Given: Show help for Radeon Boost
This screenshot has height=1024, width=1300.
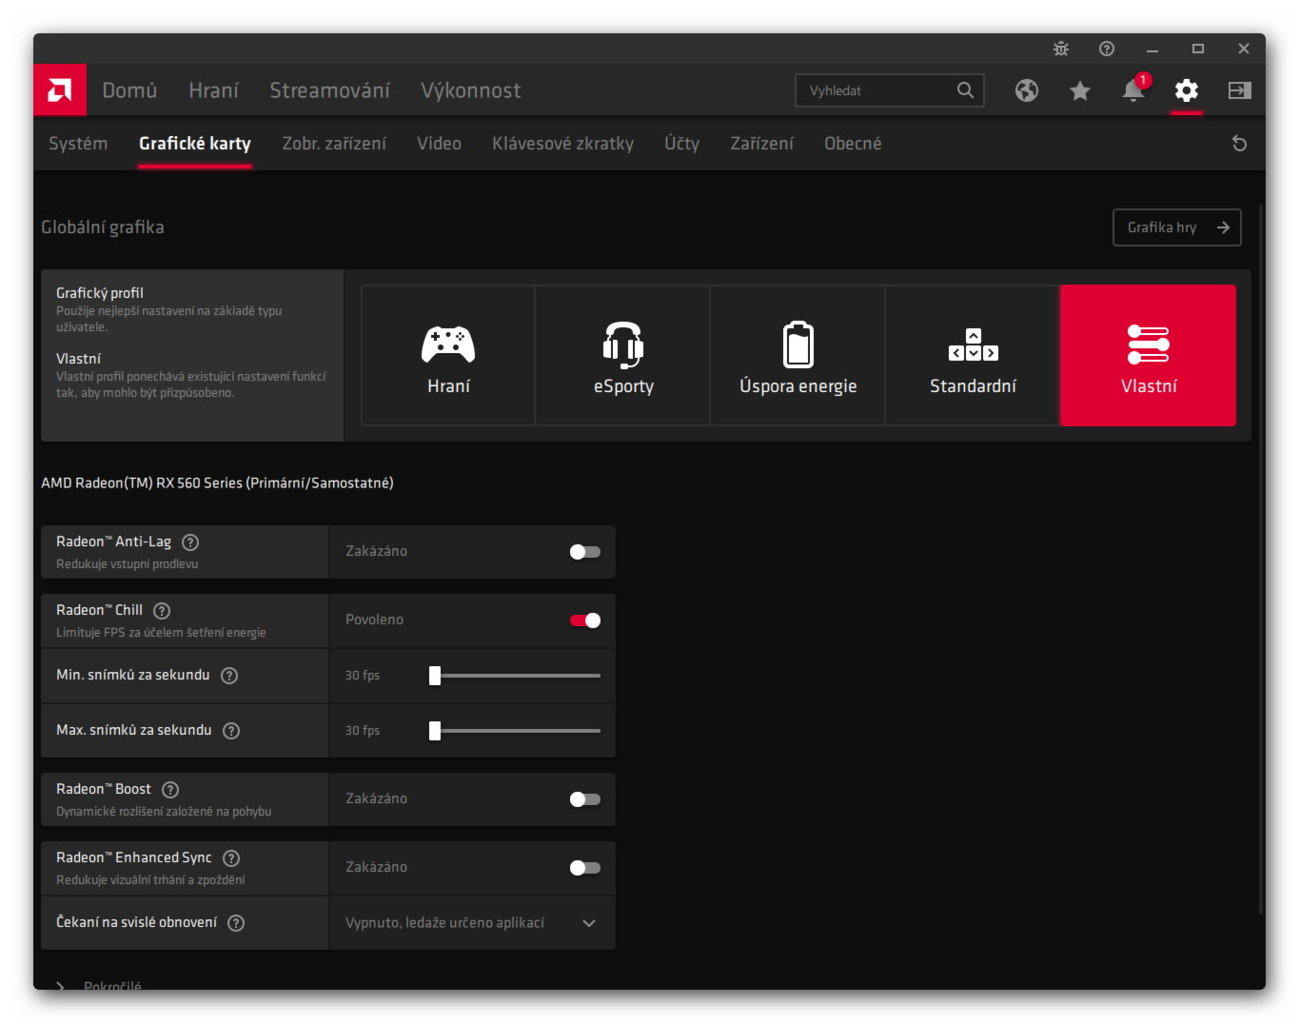Looking at the screenshot, I should coord(170,789).
